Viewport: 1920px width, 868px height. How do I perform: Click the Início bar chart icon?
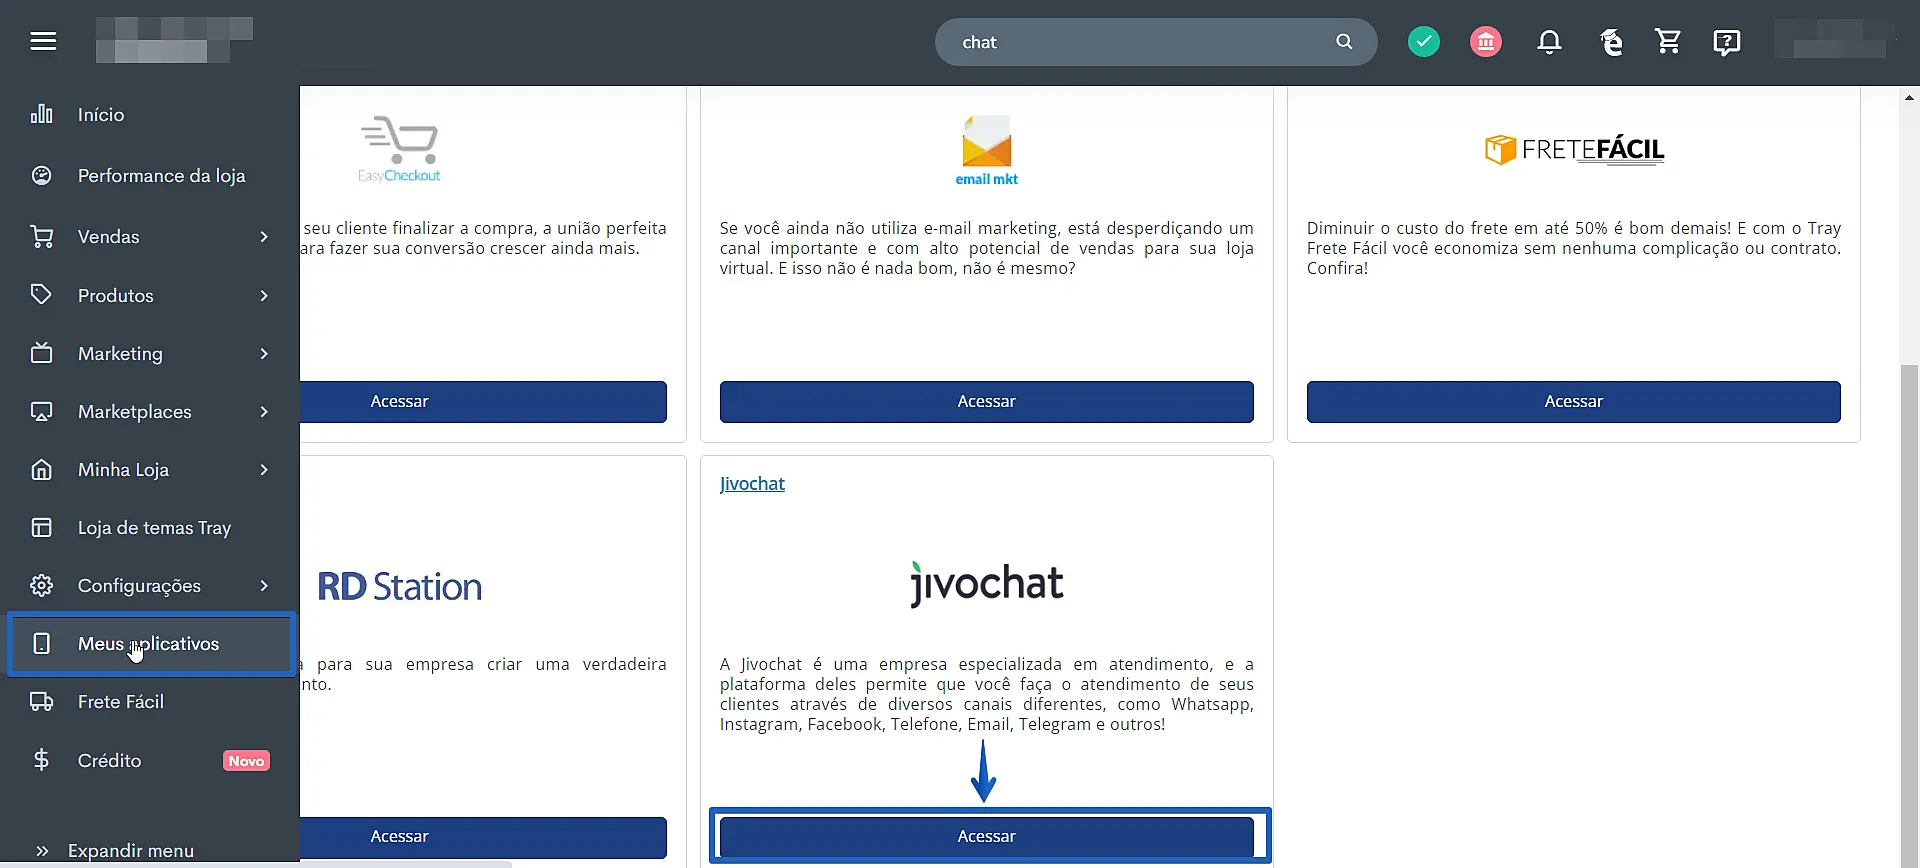[x=41, y=114]
